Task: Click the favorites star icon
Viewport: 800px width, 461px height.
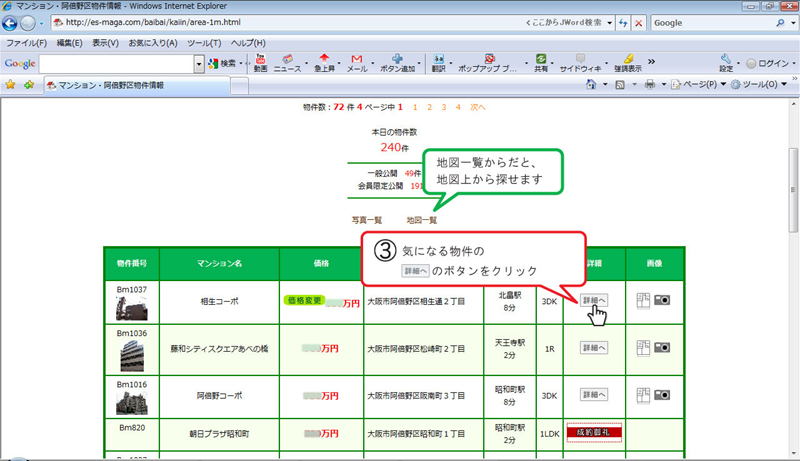Action: (x=11, y=85)
